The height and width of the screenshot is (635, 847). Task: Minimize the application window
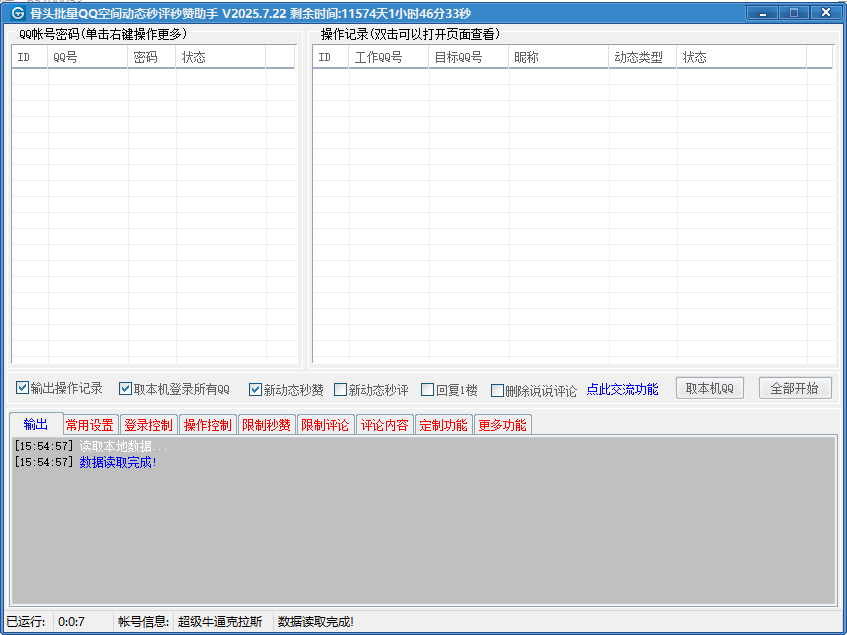[x=764, y=12]
